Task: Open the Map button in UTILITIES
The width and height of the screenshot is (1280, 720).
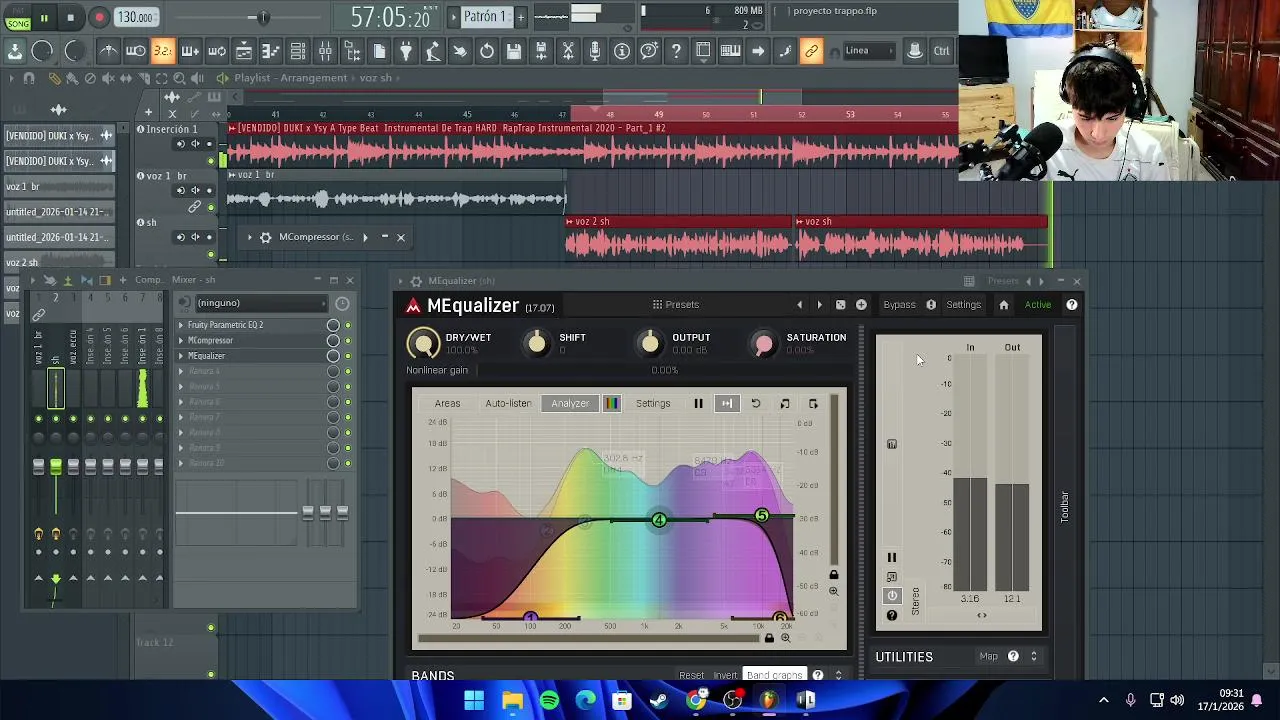Action: [988, 657]
